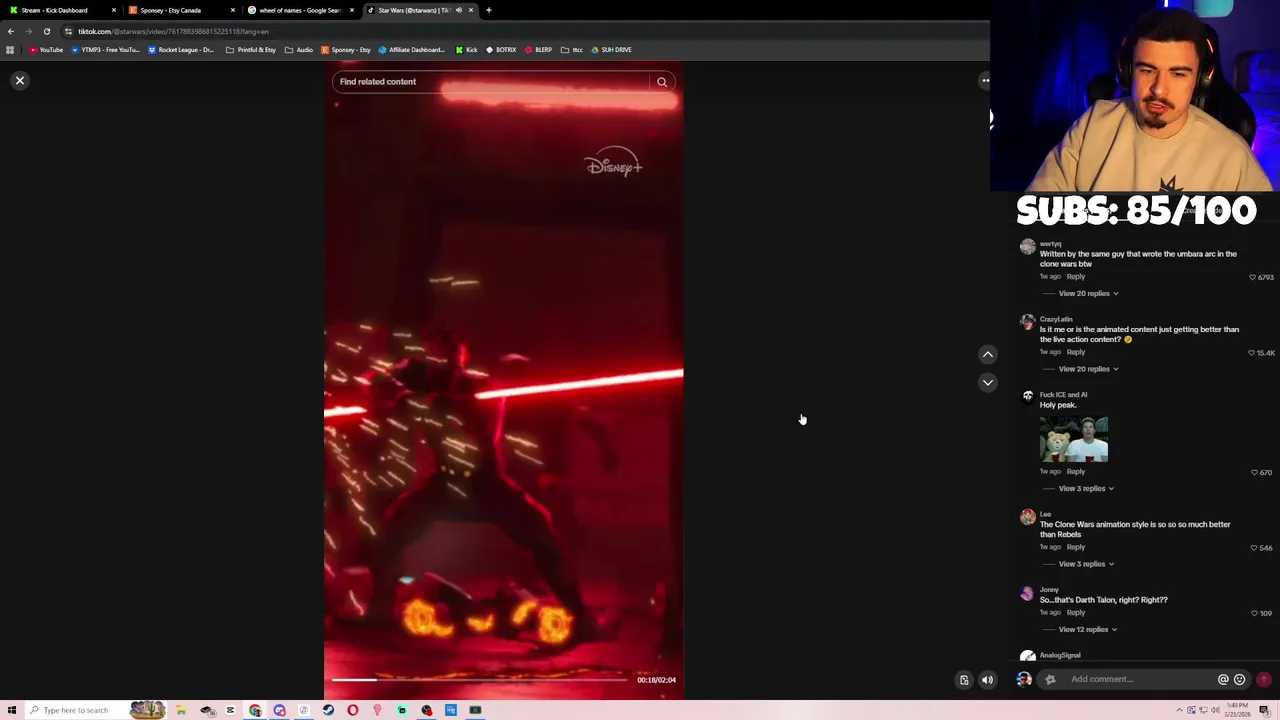Open the Audio bookmark folder

click(298, 50)
